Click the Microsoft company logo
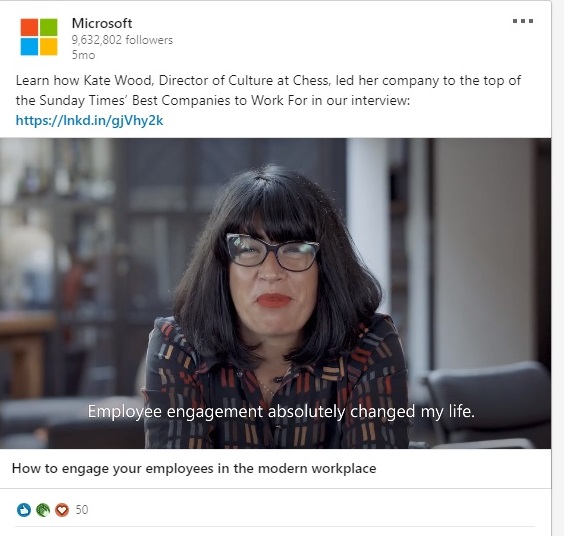Image resolution: width=564 pixels, height=536 pixels. pyautogui.click(x=39, y=37)
